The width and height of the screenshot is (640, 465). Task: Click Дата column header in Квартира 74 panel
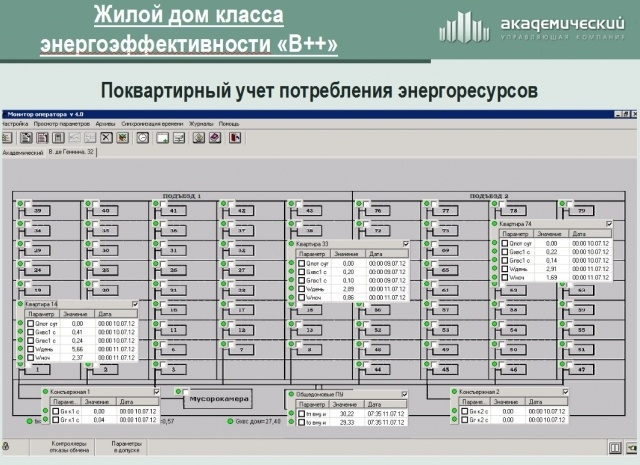[x=590, y=234]
